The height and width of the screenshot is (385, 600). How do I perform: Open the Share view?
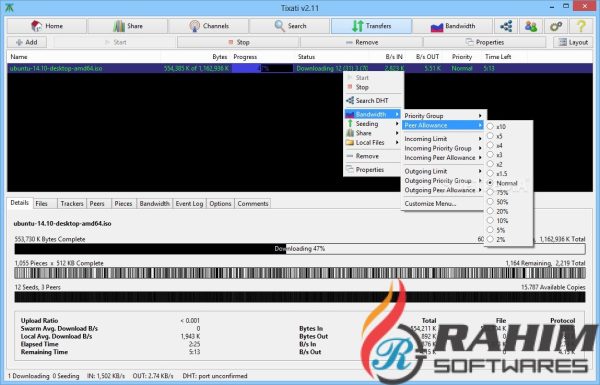click(x=127, y=26)
